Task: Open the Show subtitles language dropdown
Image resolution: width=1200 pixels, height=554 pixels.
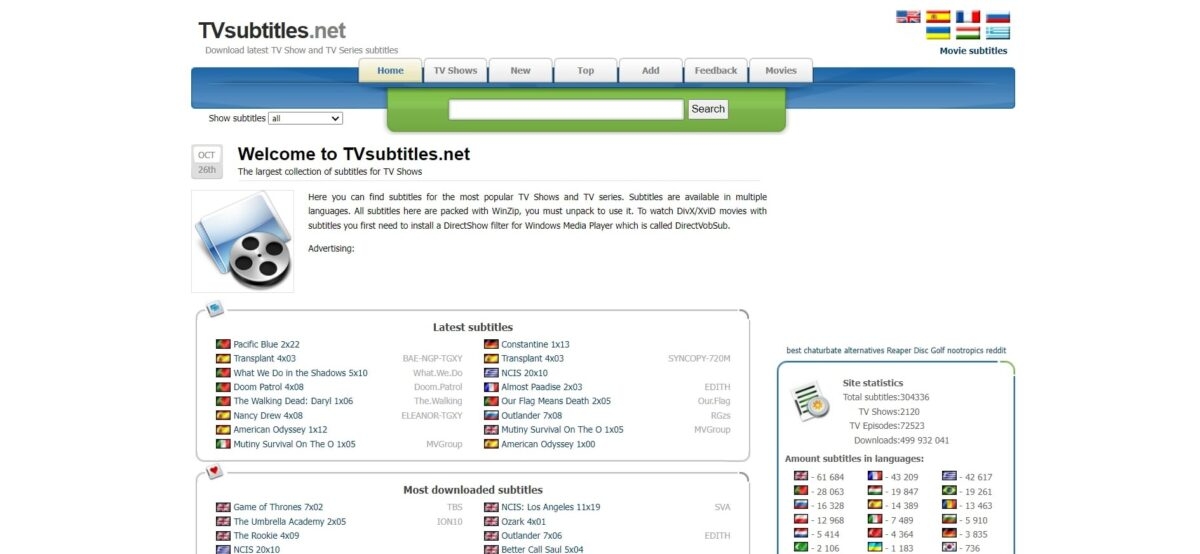Action: point(305,118)
